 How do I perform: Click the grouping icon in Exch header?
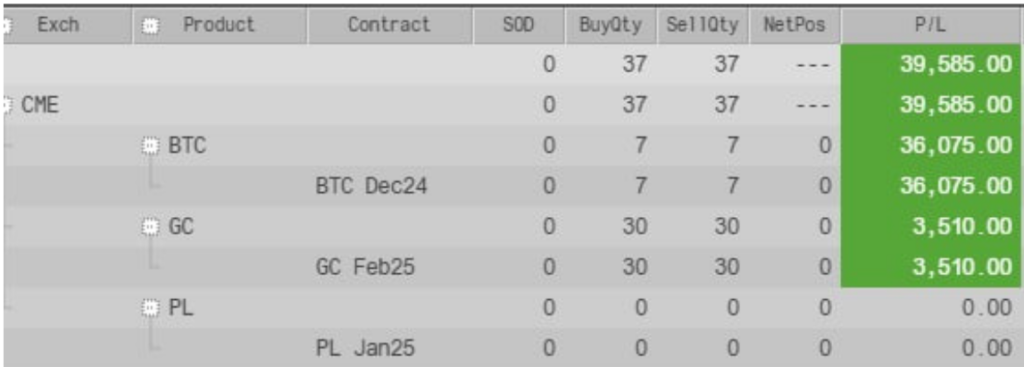(7, 25)
